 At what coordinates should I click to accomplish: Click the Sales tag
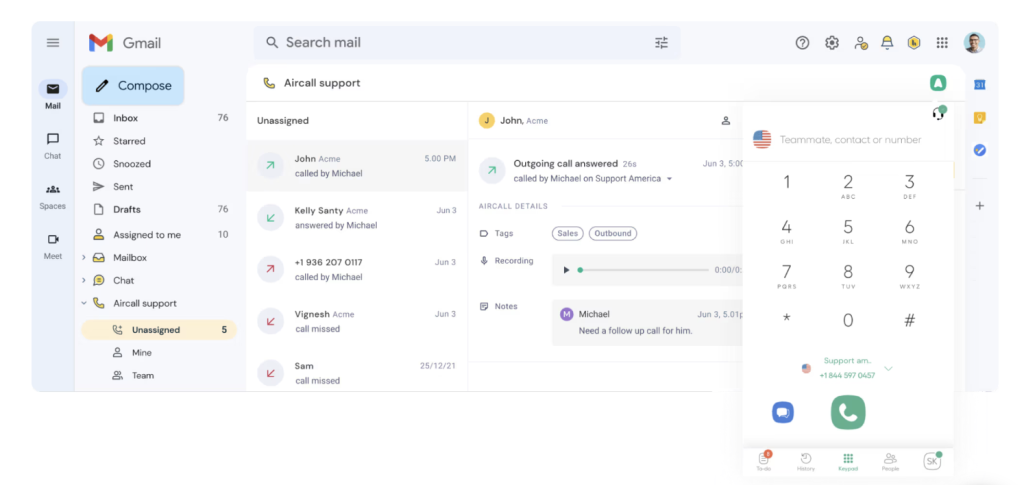pyautogui.click(x=568, y=233)
